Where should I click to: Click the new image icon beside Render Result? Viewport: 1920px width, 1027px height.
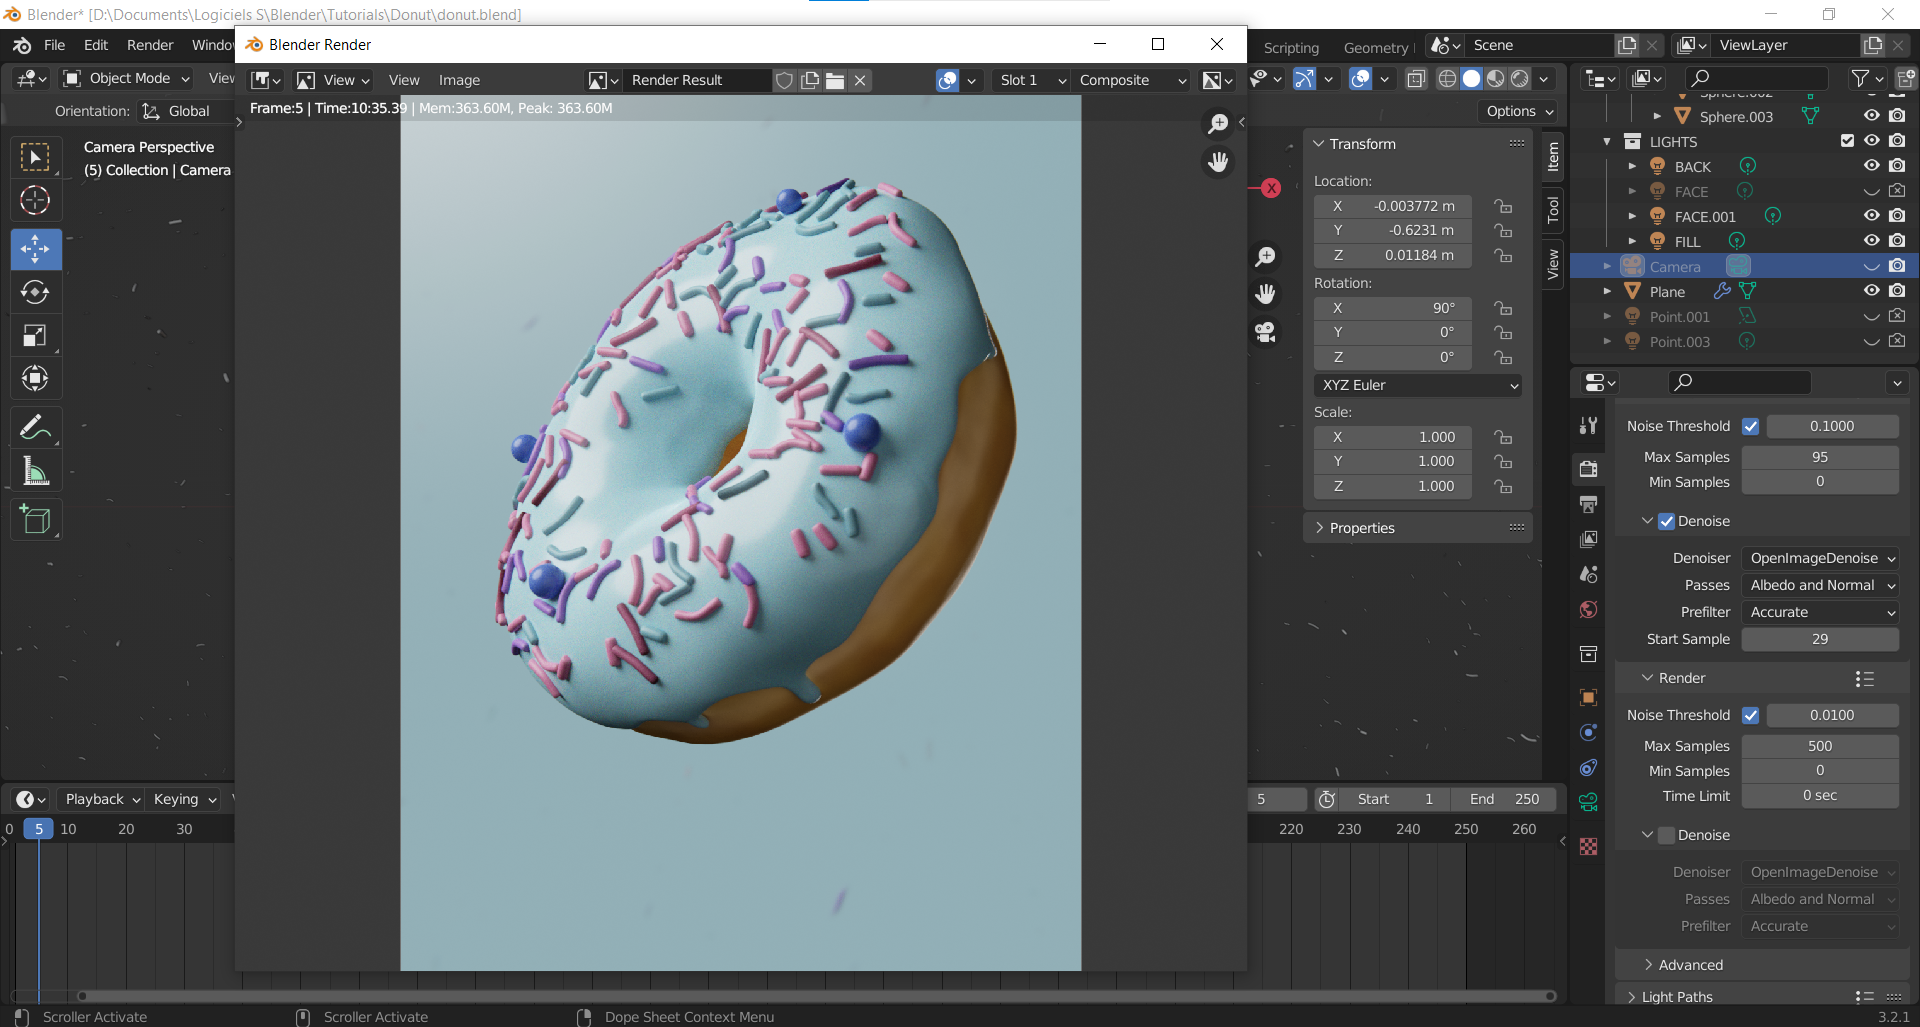810,80
